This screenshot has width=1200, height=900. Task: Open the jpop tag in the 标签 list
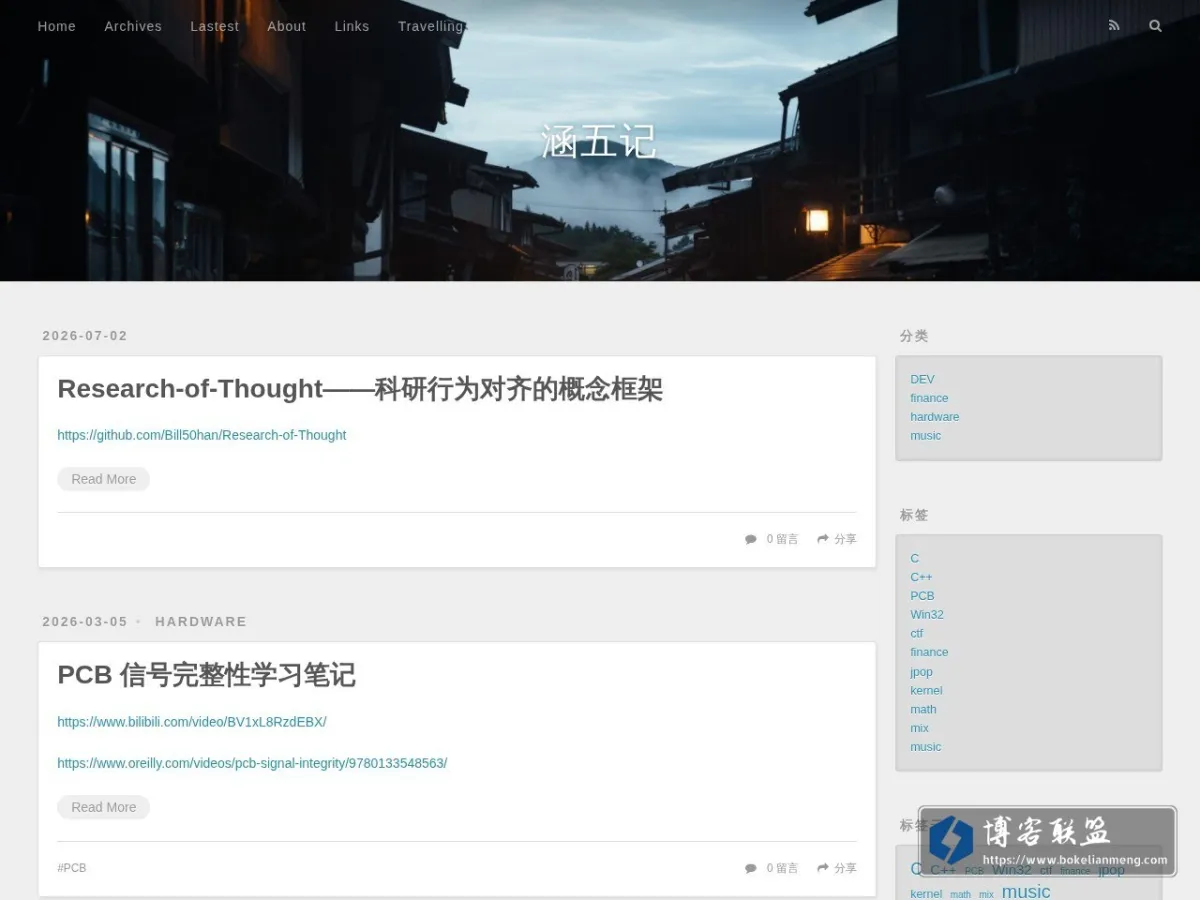921,672
